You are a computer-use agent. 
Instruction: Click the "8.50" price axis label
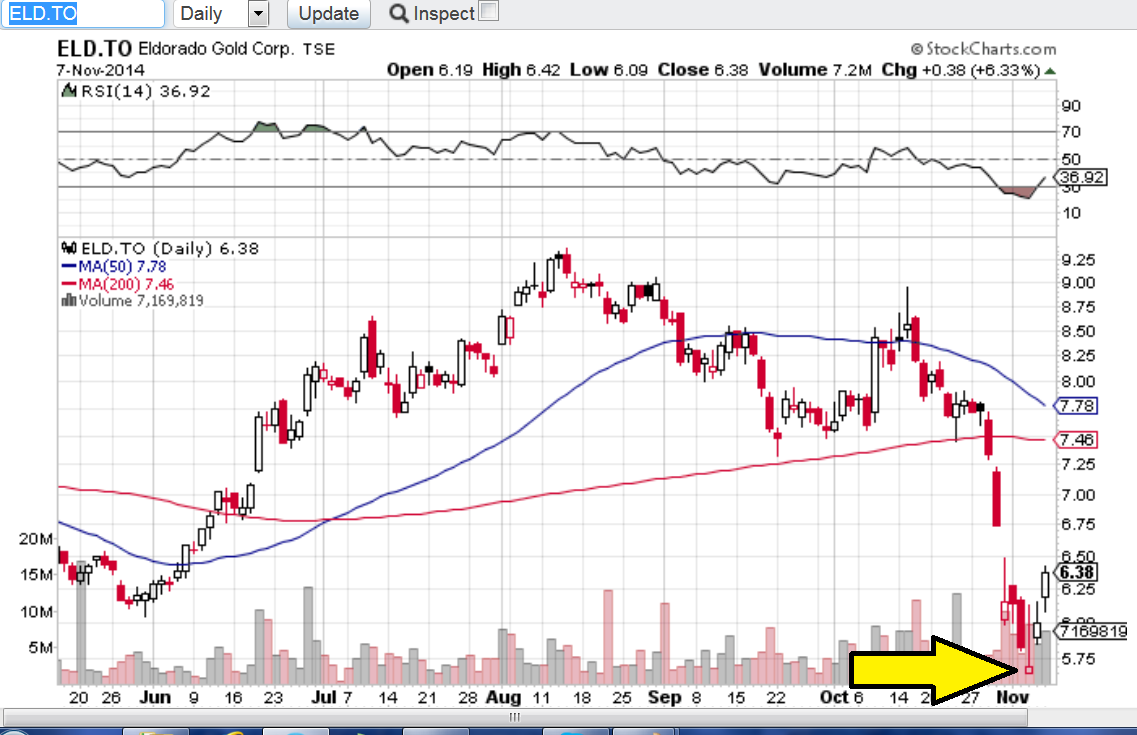tap(1078, 331)
